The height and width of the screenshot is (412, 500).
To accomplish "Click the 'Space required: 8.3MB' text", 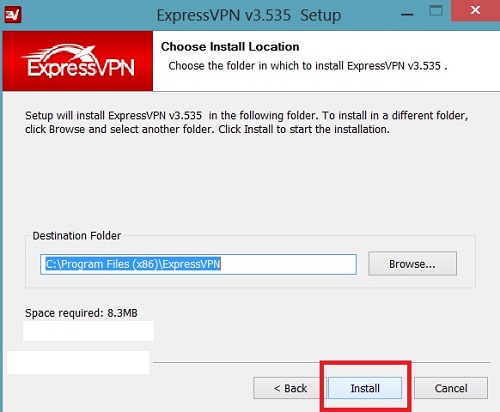I will pos(81,313).
